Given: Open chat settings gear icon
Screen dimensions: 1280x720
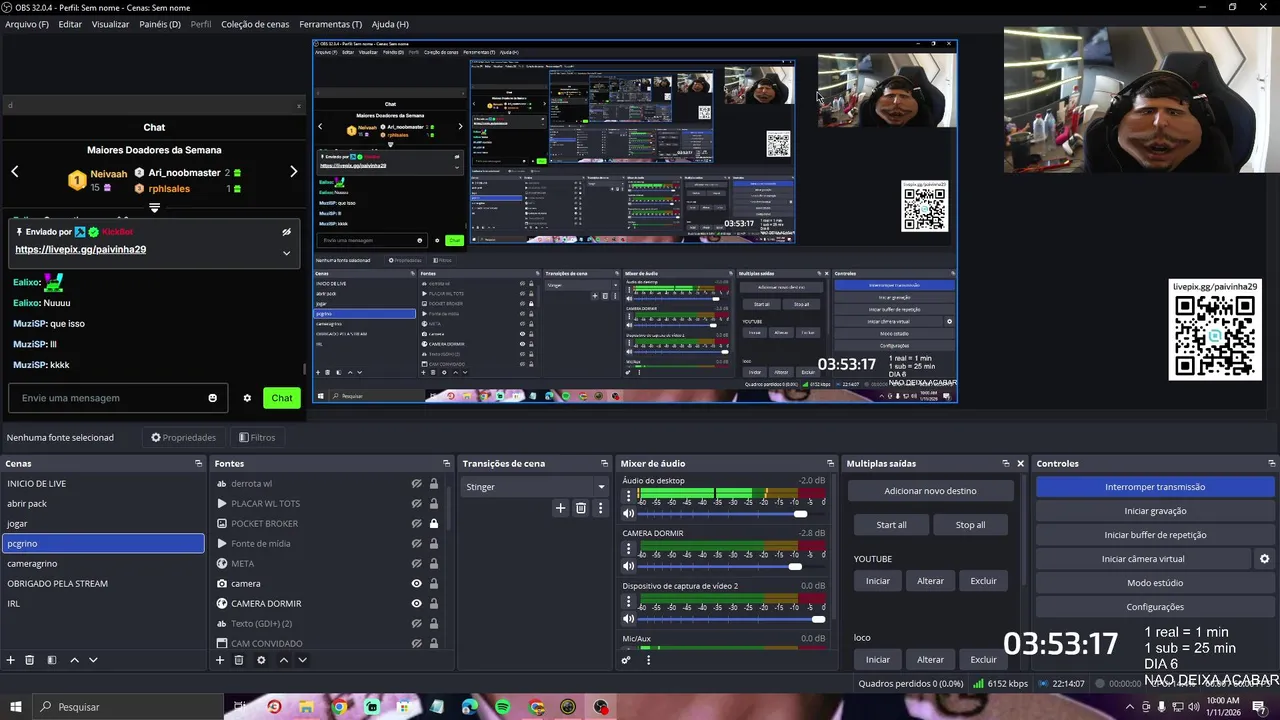Looking at the screenshot, I should (x=247, y=398).
